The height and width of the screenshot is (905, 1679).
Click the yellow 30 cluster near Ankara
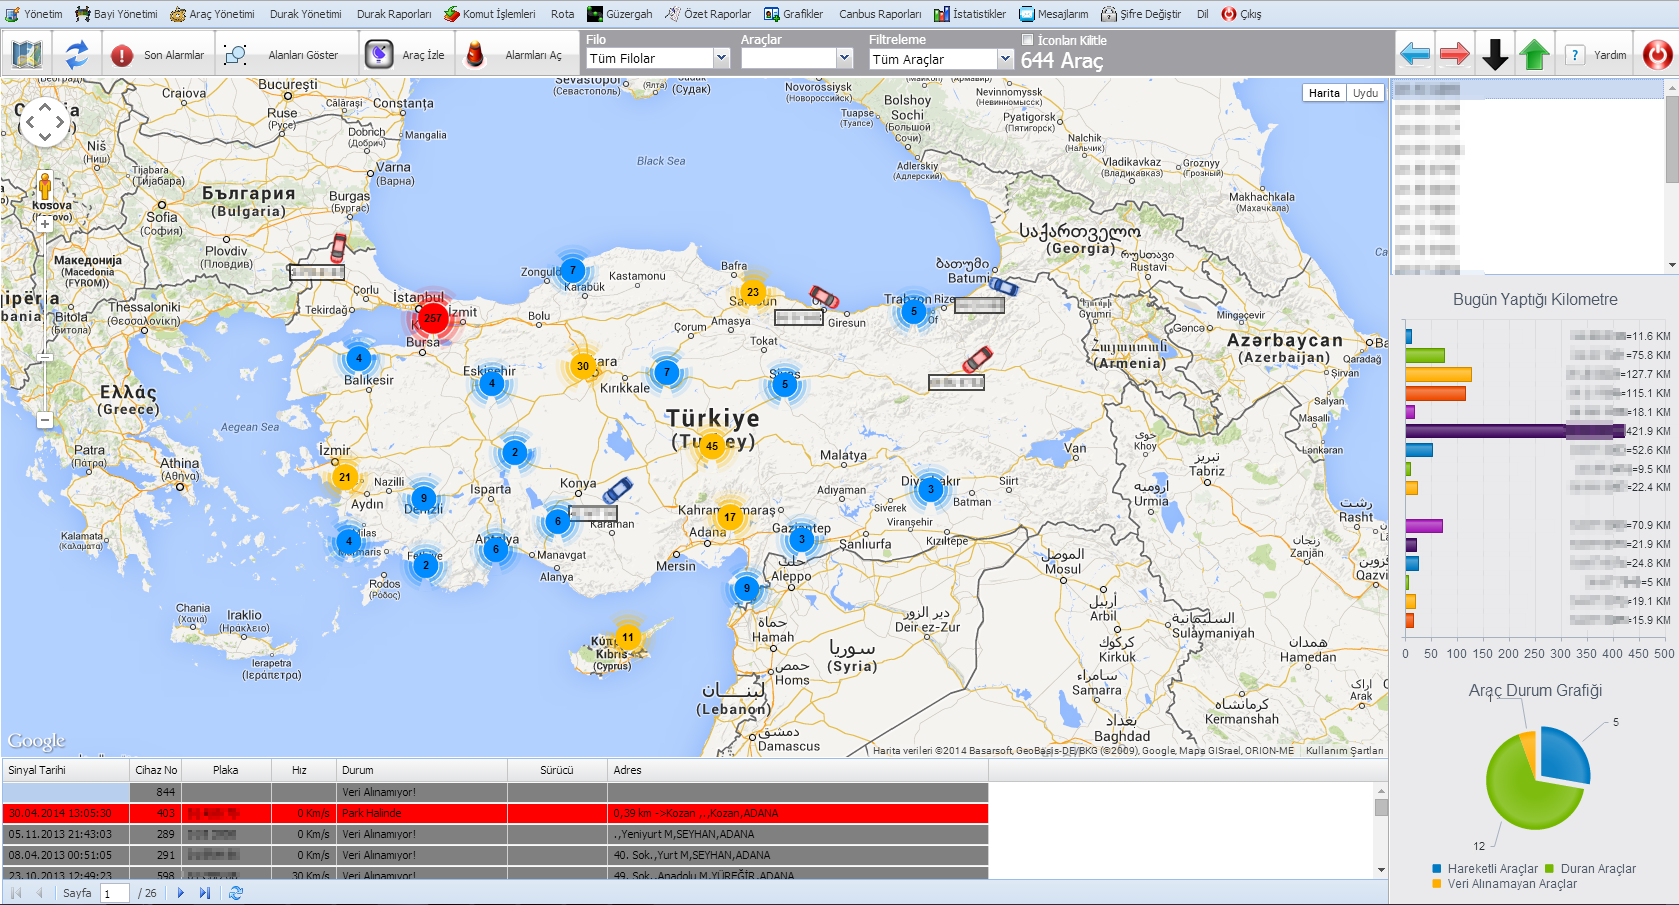point(583,366)
